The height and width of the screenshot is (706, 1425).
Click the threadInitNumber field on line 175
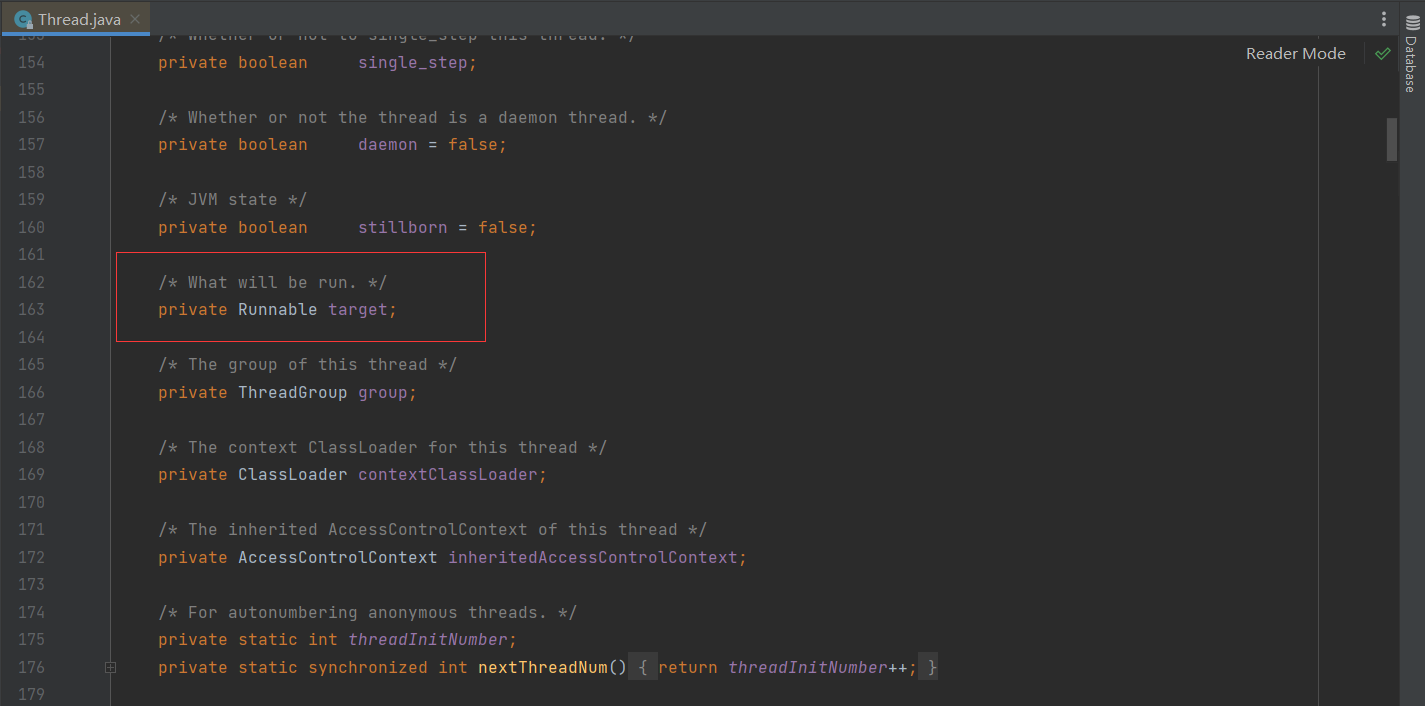click(428, 640)
